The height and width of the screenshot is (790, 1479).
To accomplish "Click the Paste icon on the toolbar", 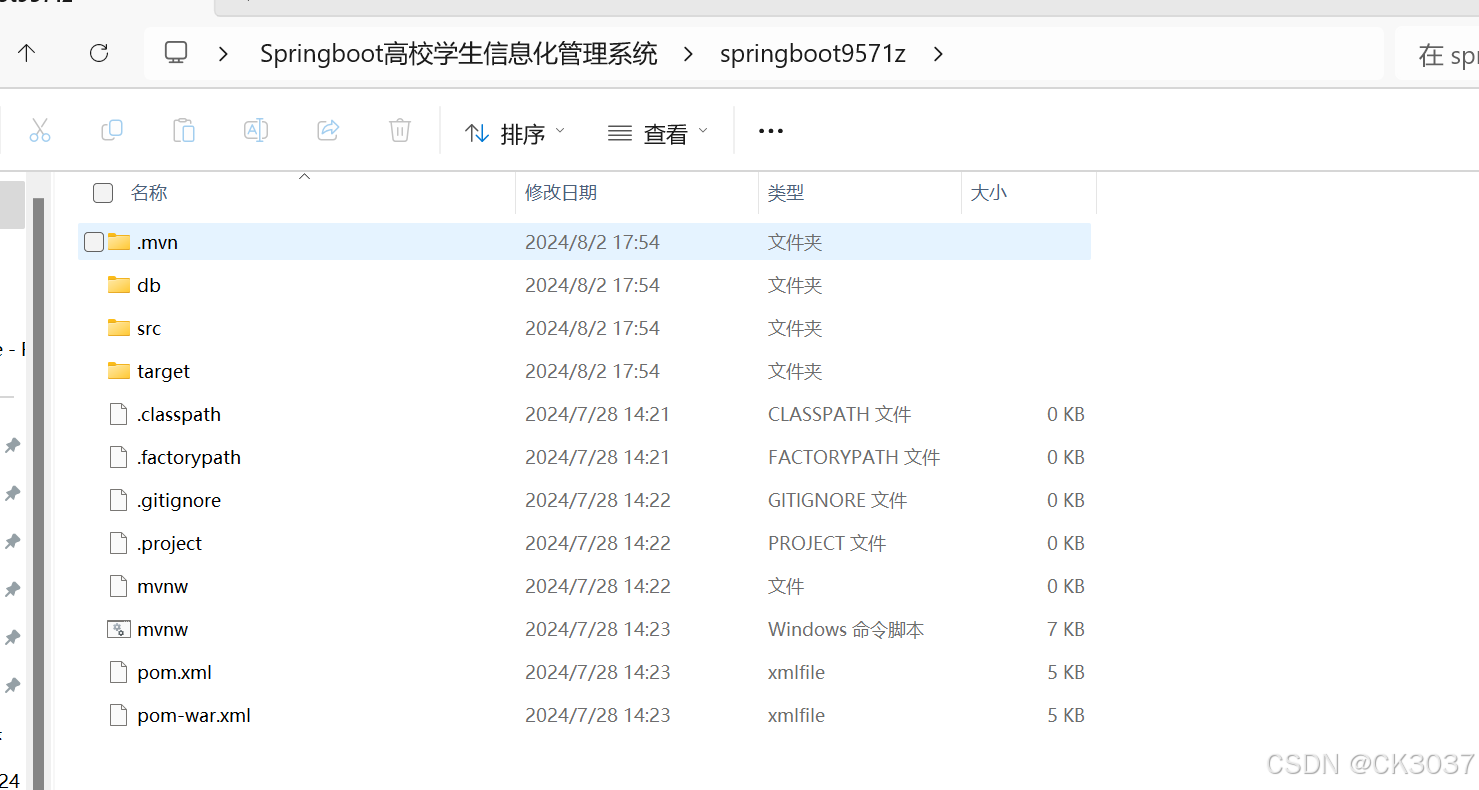I will click(x=184, y=130).
